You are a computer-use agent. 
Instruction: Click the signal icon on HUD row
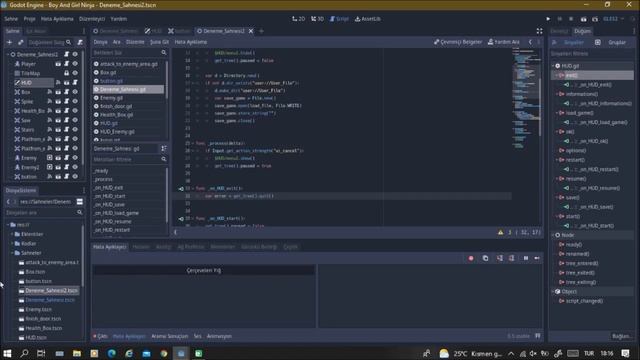tap(58, 82)
